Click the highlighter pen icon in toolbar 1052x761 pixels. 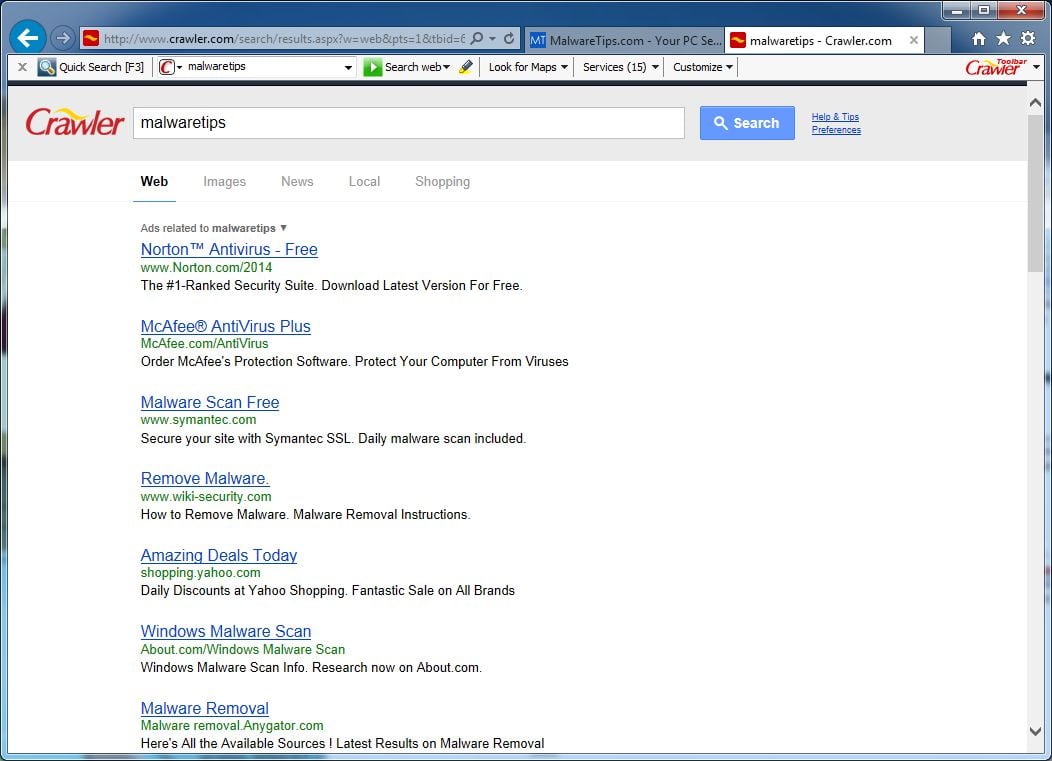pyautogui.click(x=466, y=66)
